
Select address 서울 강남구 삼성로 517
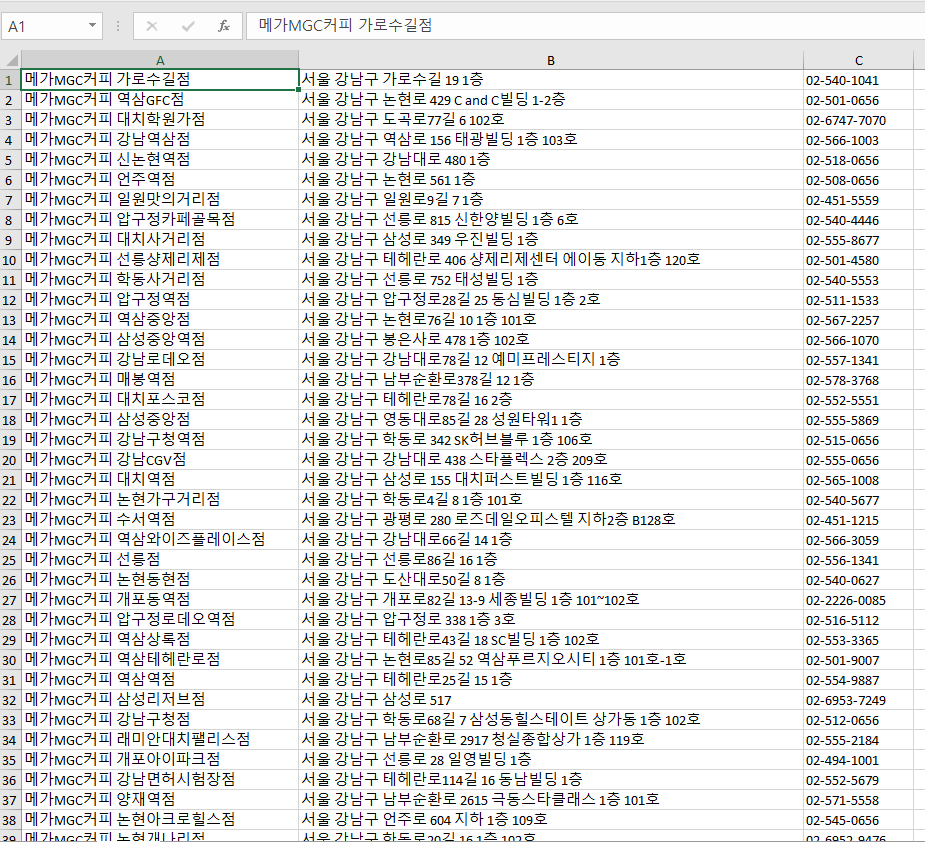click(x=551, y=700)
